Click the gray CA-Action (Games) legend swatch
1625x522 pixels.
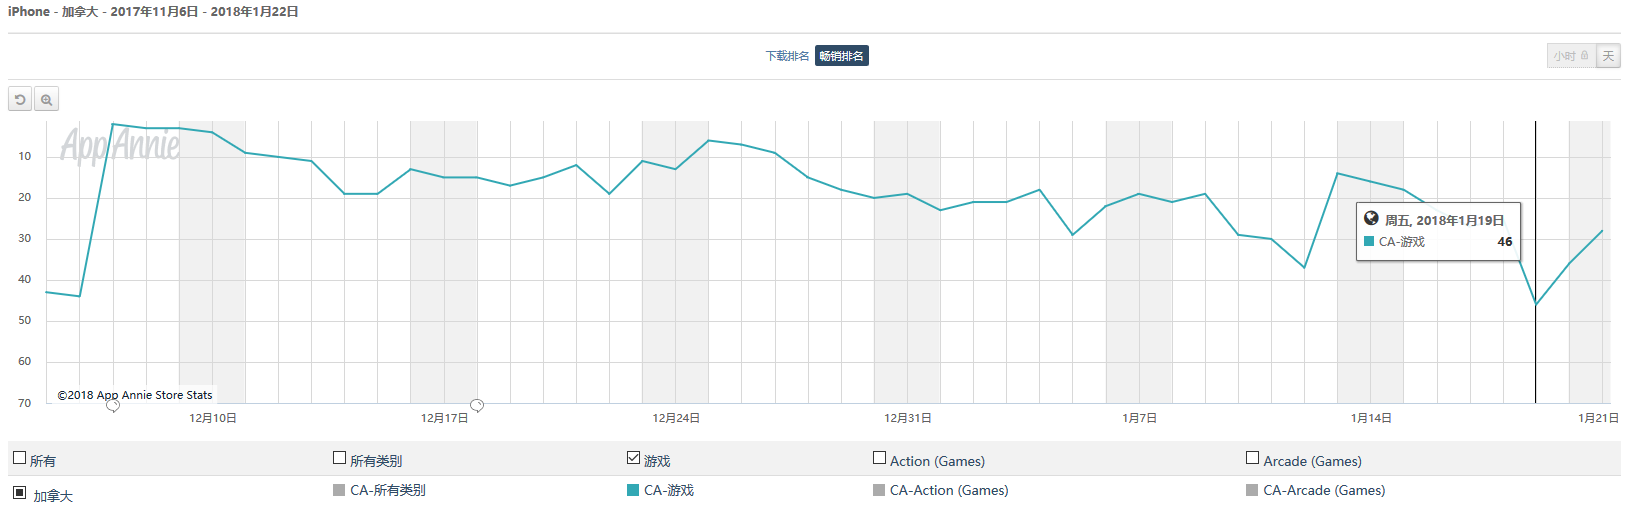click(879, 490)
